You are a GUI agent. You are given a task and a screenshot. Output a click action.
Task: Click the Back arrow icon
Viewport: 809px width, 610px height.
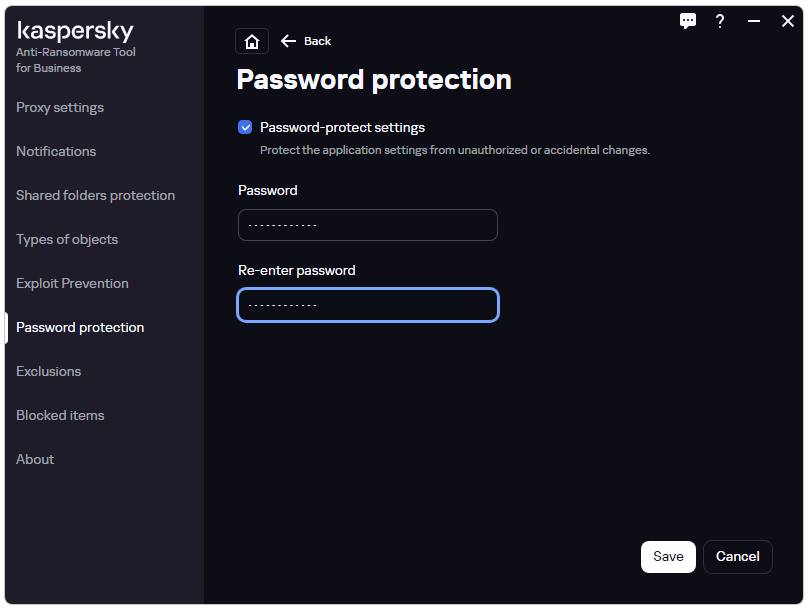288,41
